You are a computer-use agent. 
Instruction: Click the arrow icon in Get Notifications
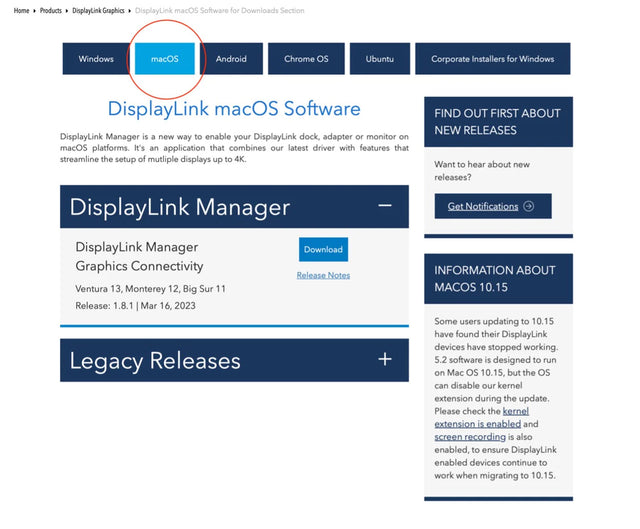(529, 206)
